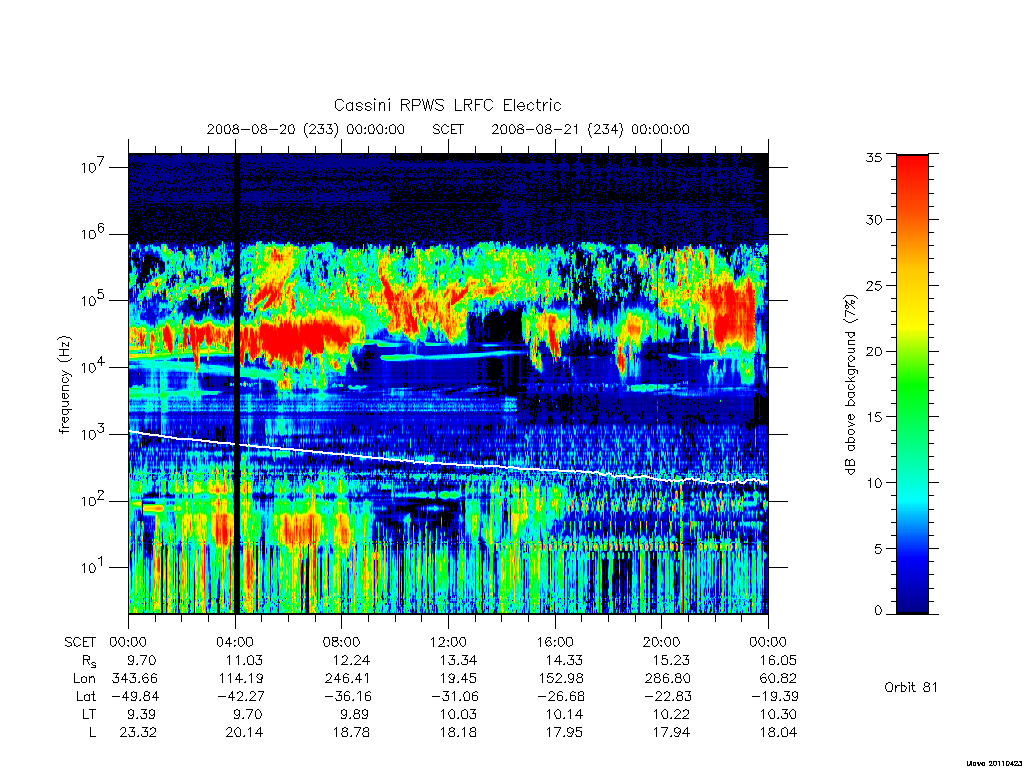
Task: Click the Rs value '15.23'
Action: 671,660
